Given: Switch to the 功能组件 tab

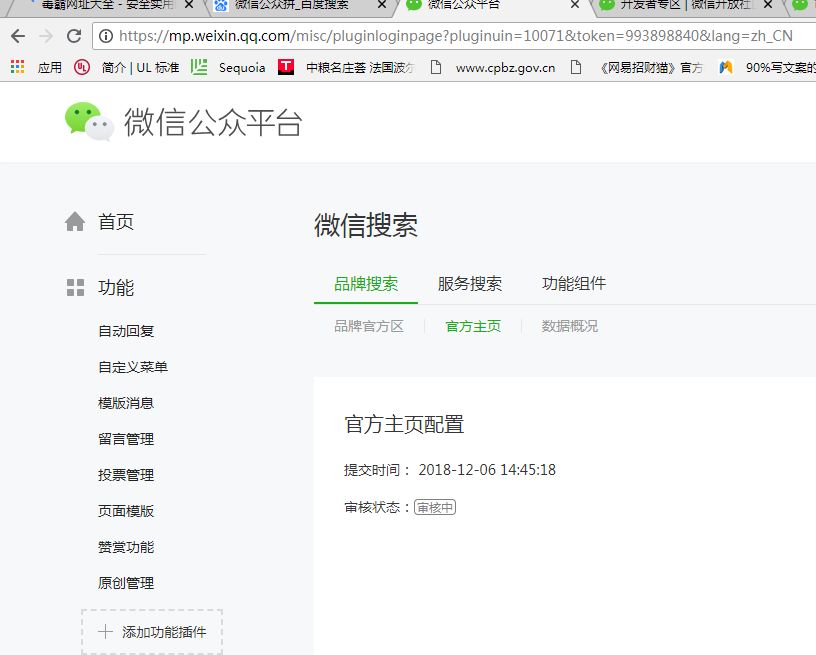Looking at the screenshot, I should (x=574, y=284).
